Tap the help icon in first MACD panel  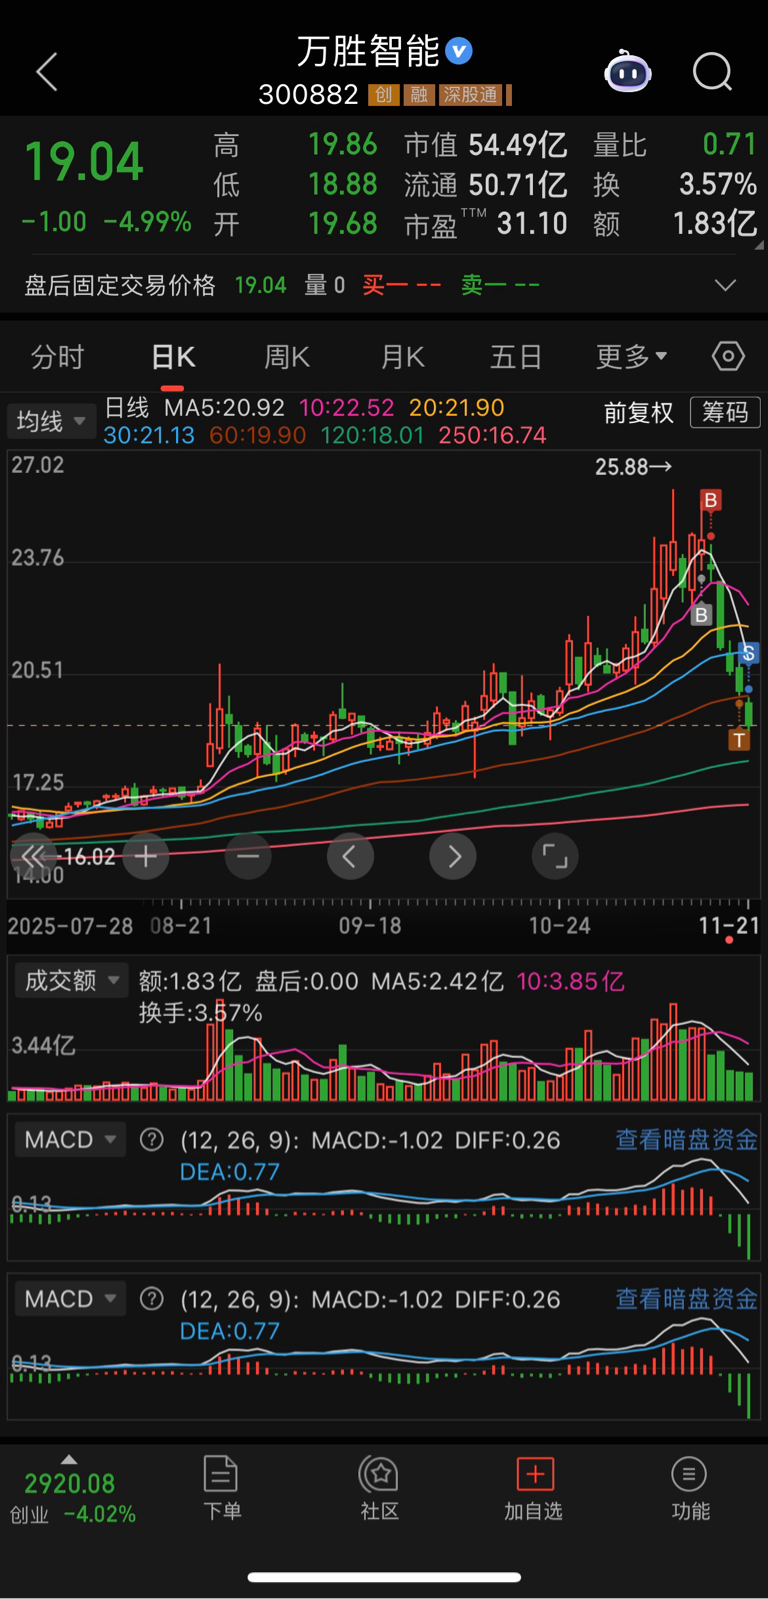click(x=152, y=1139)
